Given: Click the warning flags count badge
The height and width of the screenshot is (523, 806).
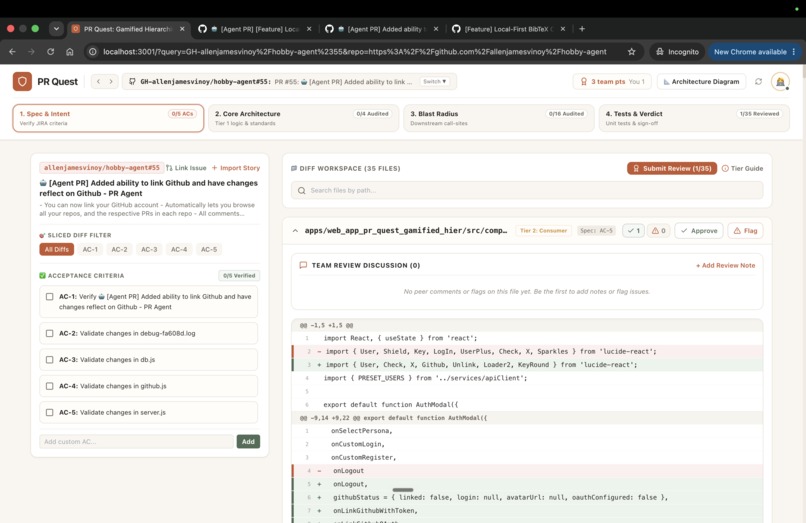Looking at the screenshot, I should [x=658, y=230].
